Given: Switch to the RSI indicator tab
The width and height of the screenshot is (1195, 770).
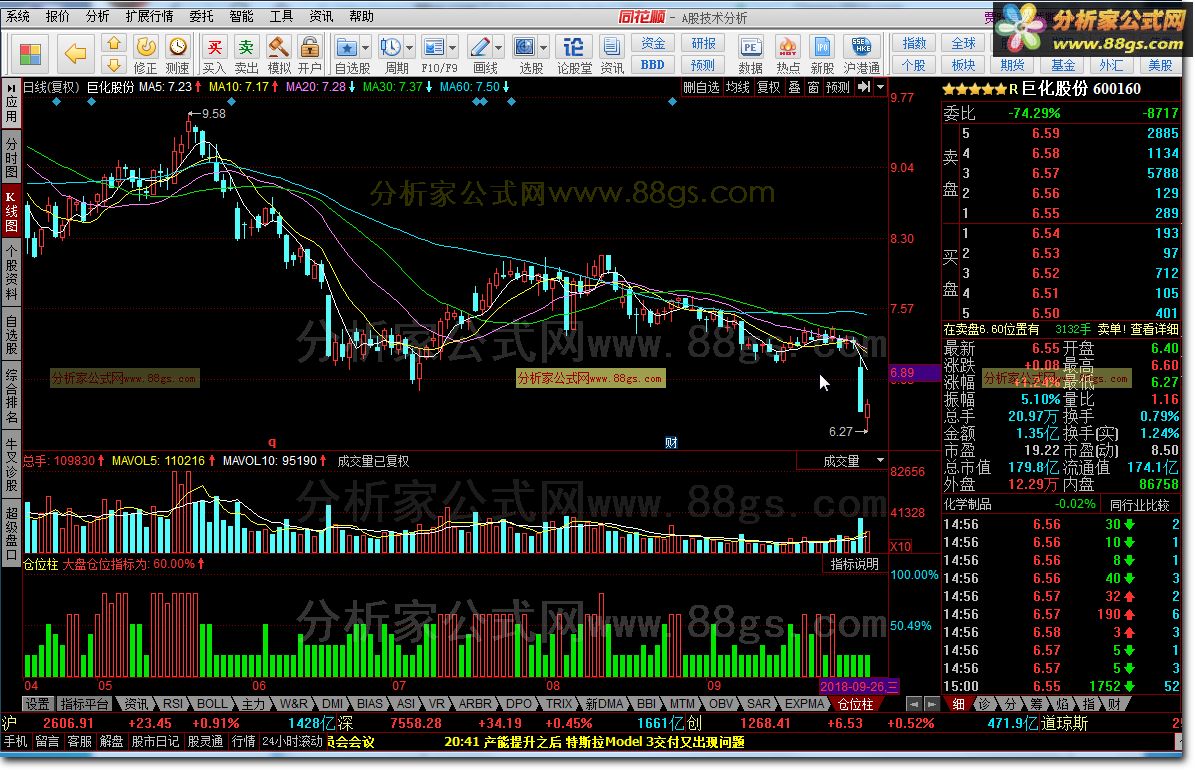Looking at the screenshot, I should point(173,704).
